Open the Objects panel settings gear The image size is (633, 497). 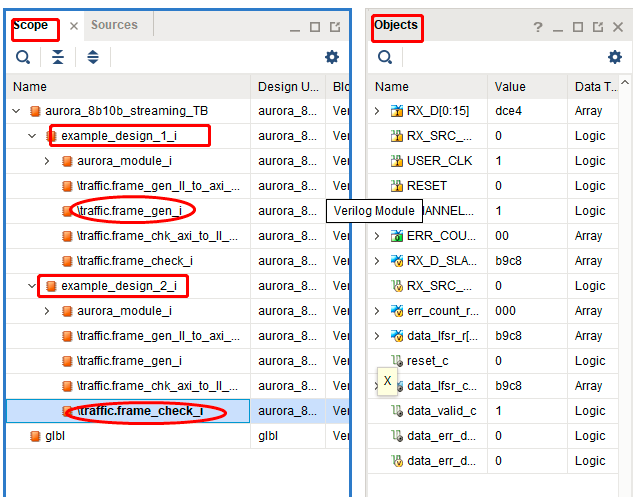pyautogui.click(x=615, y=57)
